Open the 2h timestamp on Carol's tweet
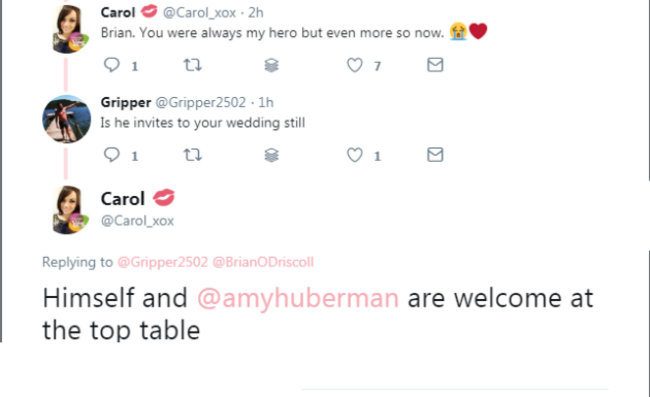 pyautogui.click(x=256, y=13)
